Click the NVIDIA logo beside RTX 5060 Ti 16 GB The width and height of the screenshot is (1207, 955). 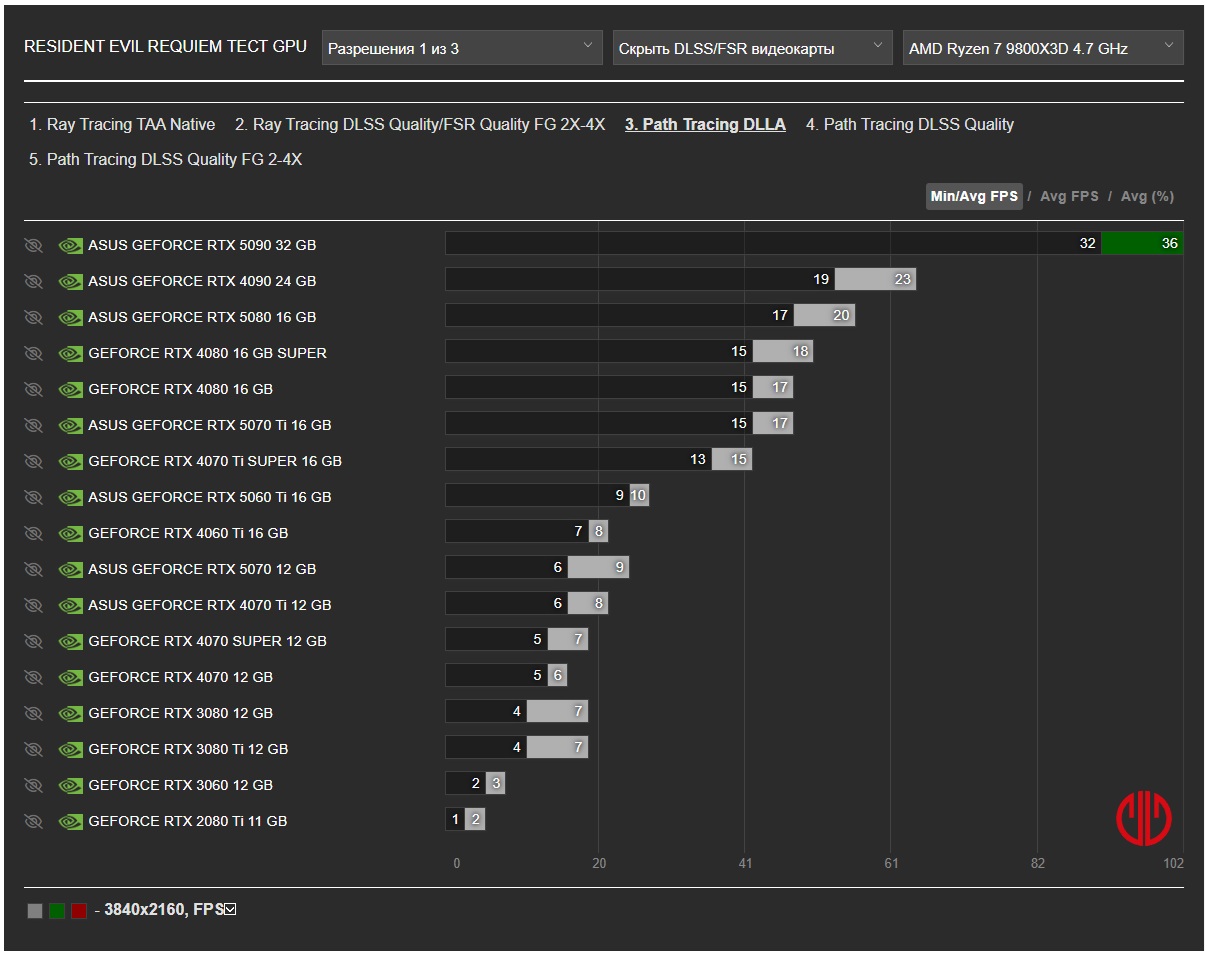tap(70, 497)
